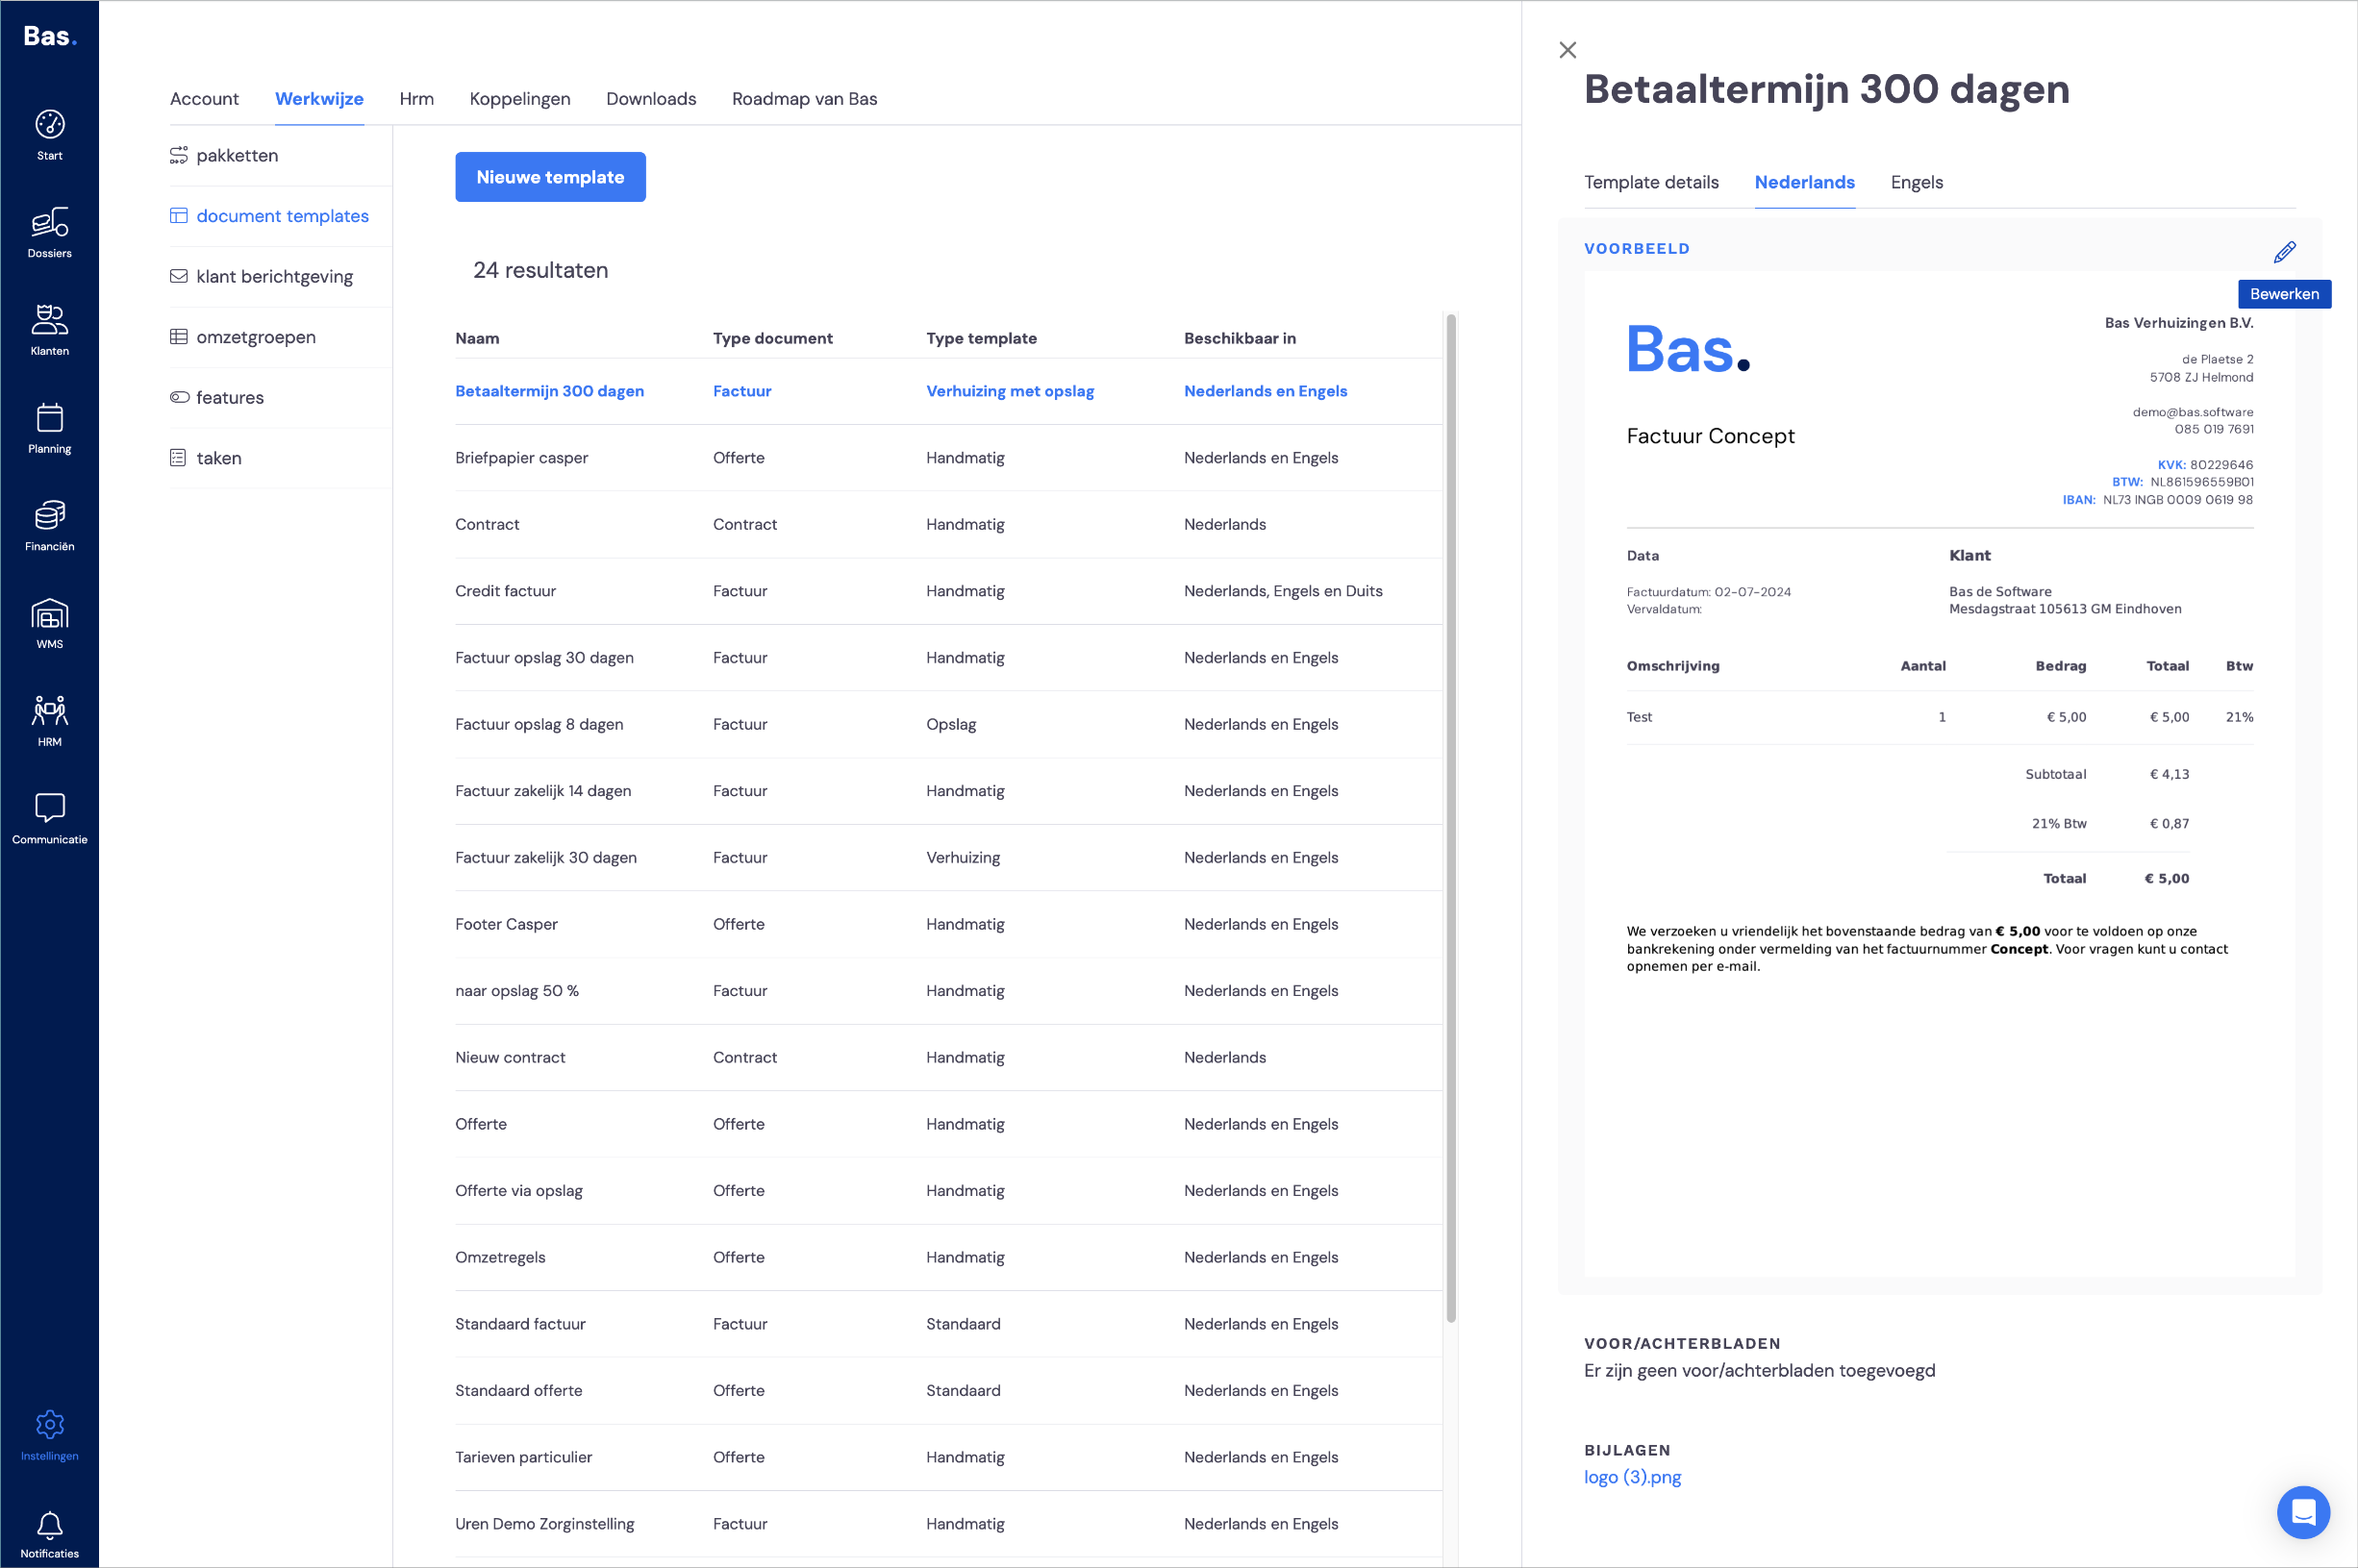2358x1568 pixels.
Task: Open the logo (3).png attachment
Action: (1632, 1477)
